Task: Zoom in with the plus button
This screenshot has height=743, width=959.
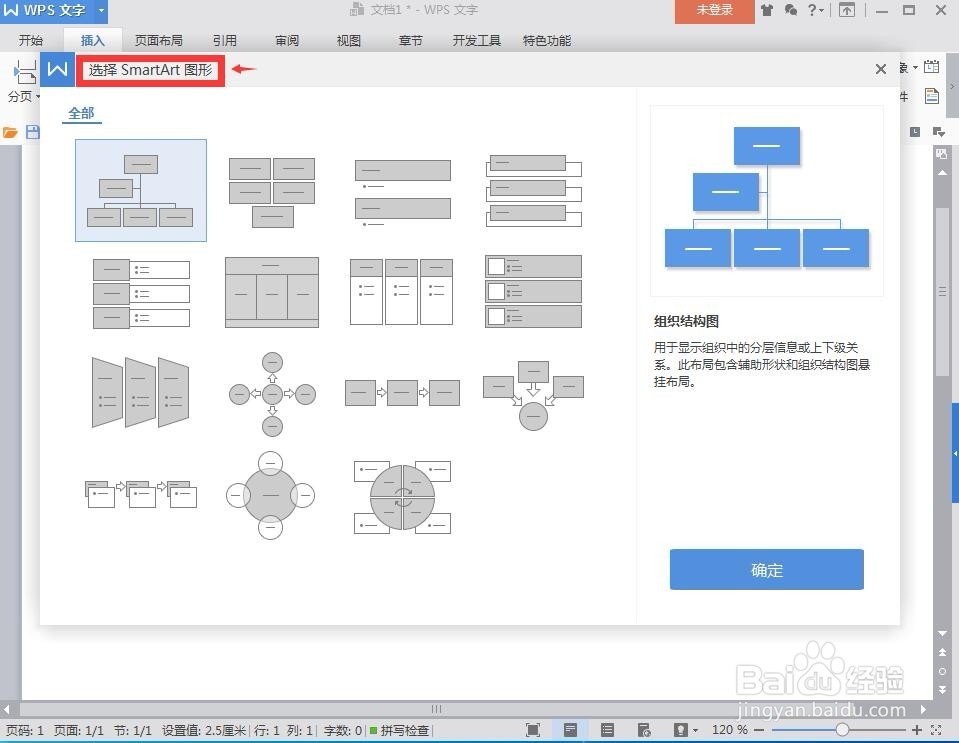Action: [917, 730]
